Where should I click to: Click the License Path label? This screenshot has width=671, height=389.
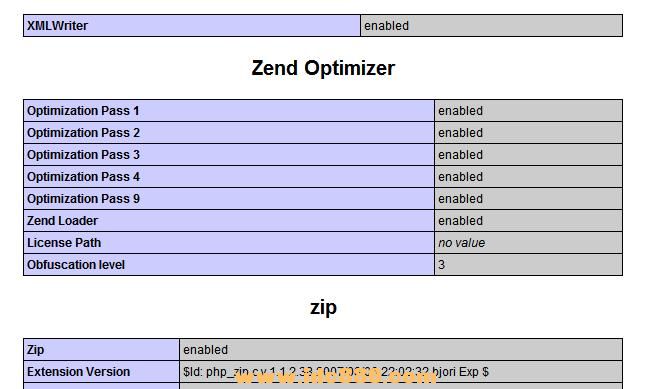click(64, 243)
